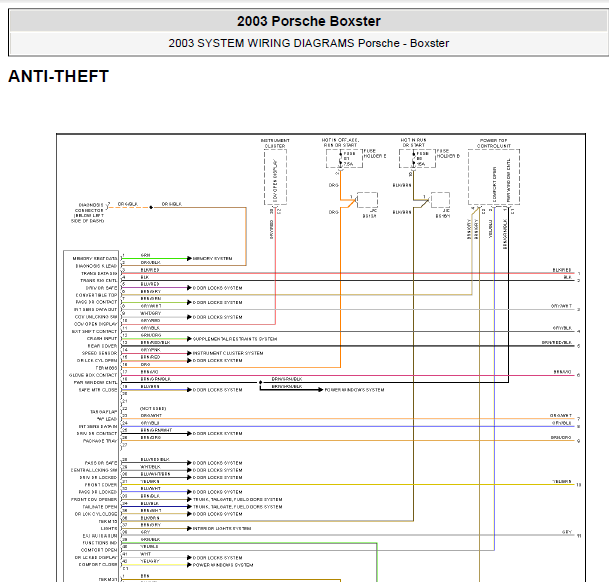Select the ANTI-THEFT section heading
Image resolution: width=609 pixels, height=582 pixels.
point(58,76)
